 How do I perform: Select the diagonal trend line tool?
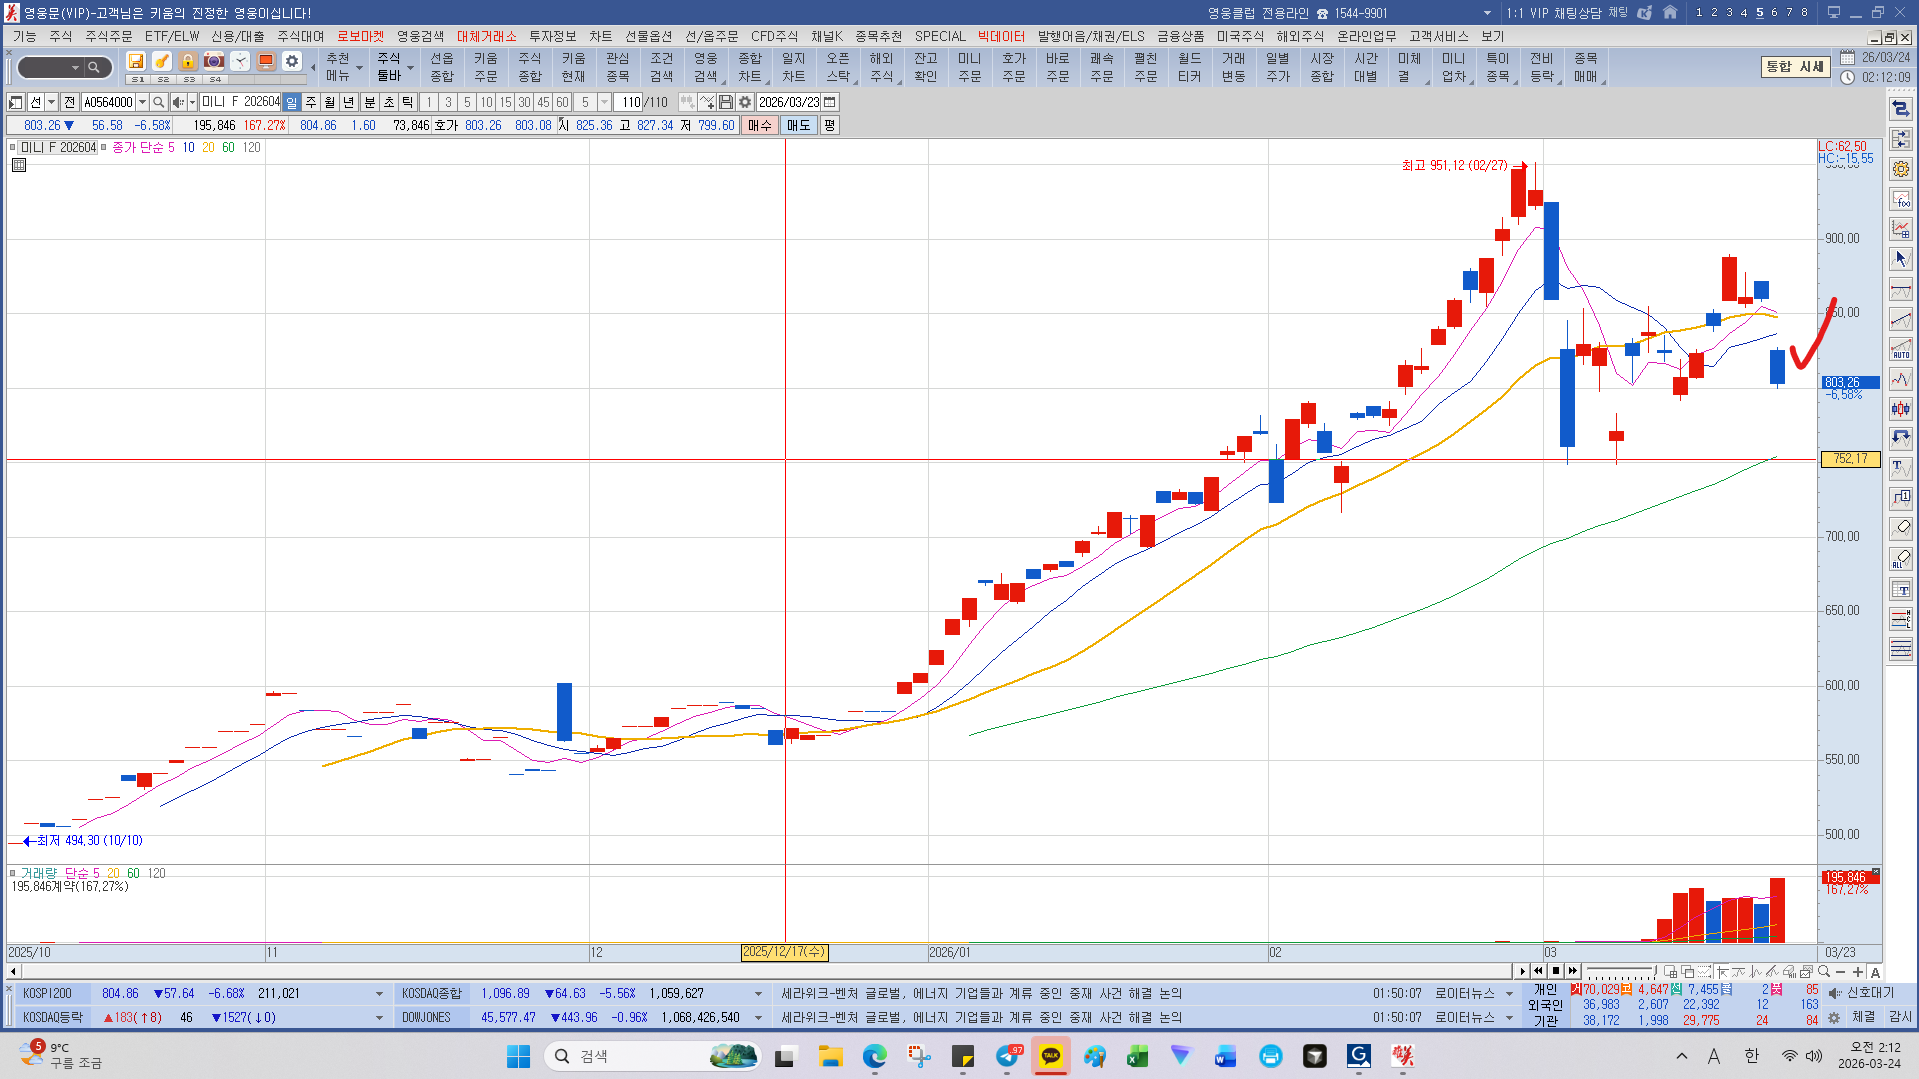(1901, 319)
